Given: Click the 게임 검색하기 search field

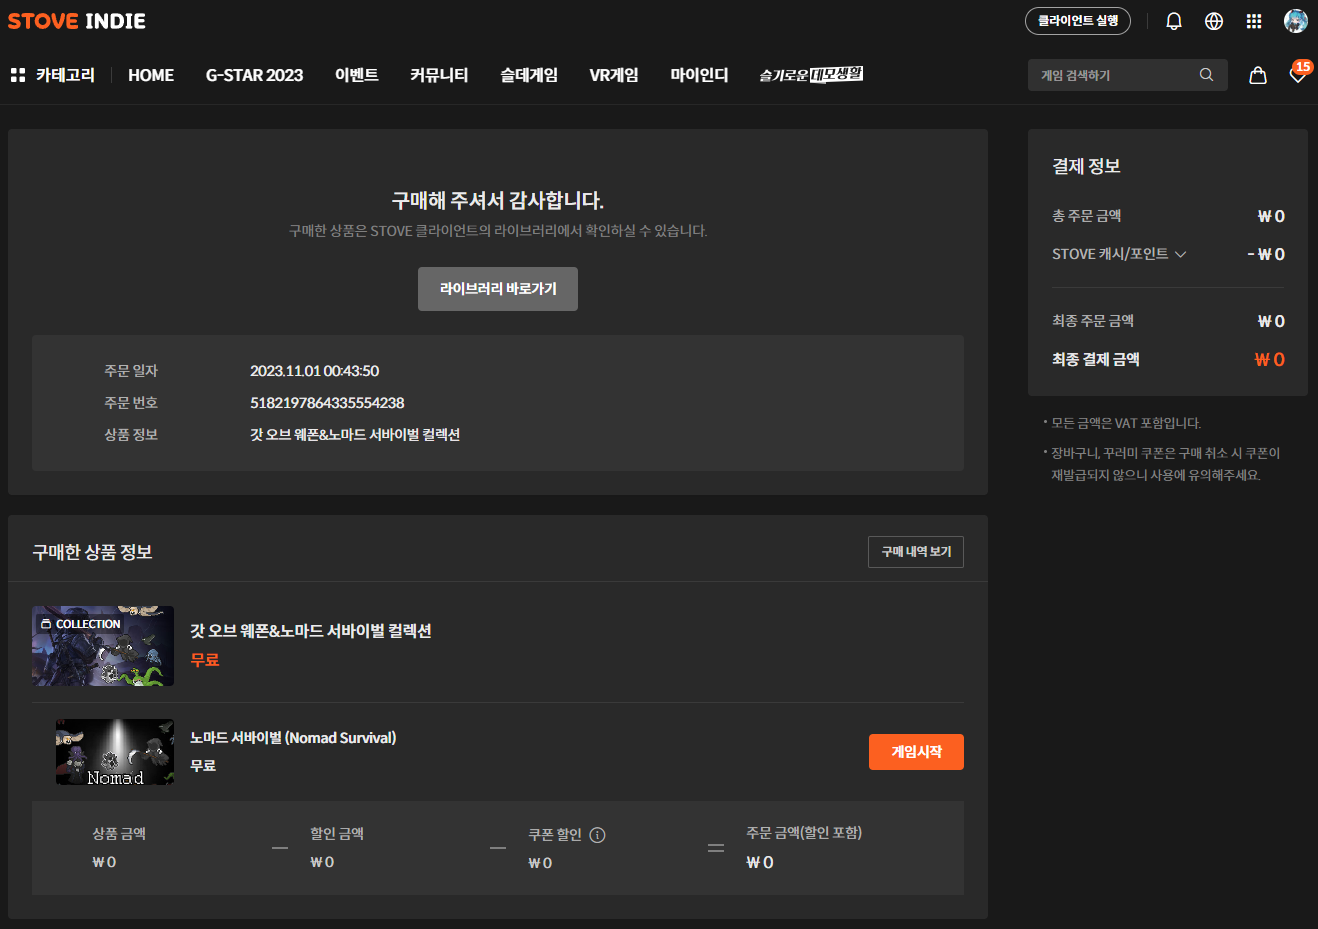Looking at the screenshot, I should pos(1110,75).
